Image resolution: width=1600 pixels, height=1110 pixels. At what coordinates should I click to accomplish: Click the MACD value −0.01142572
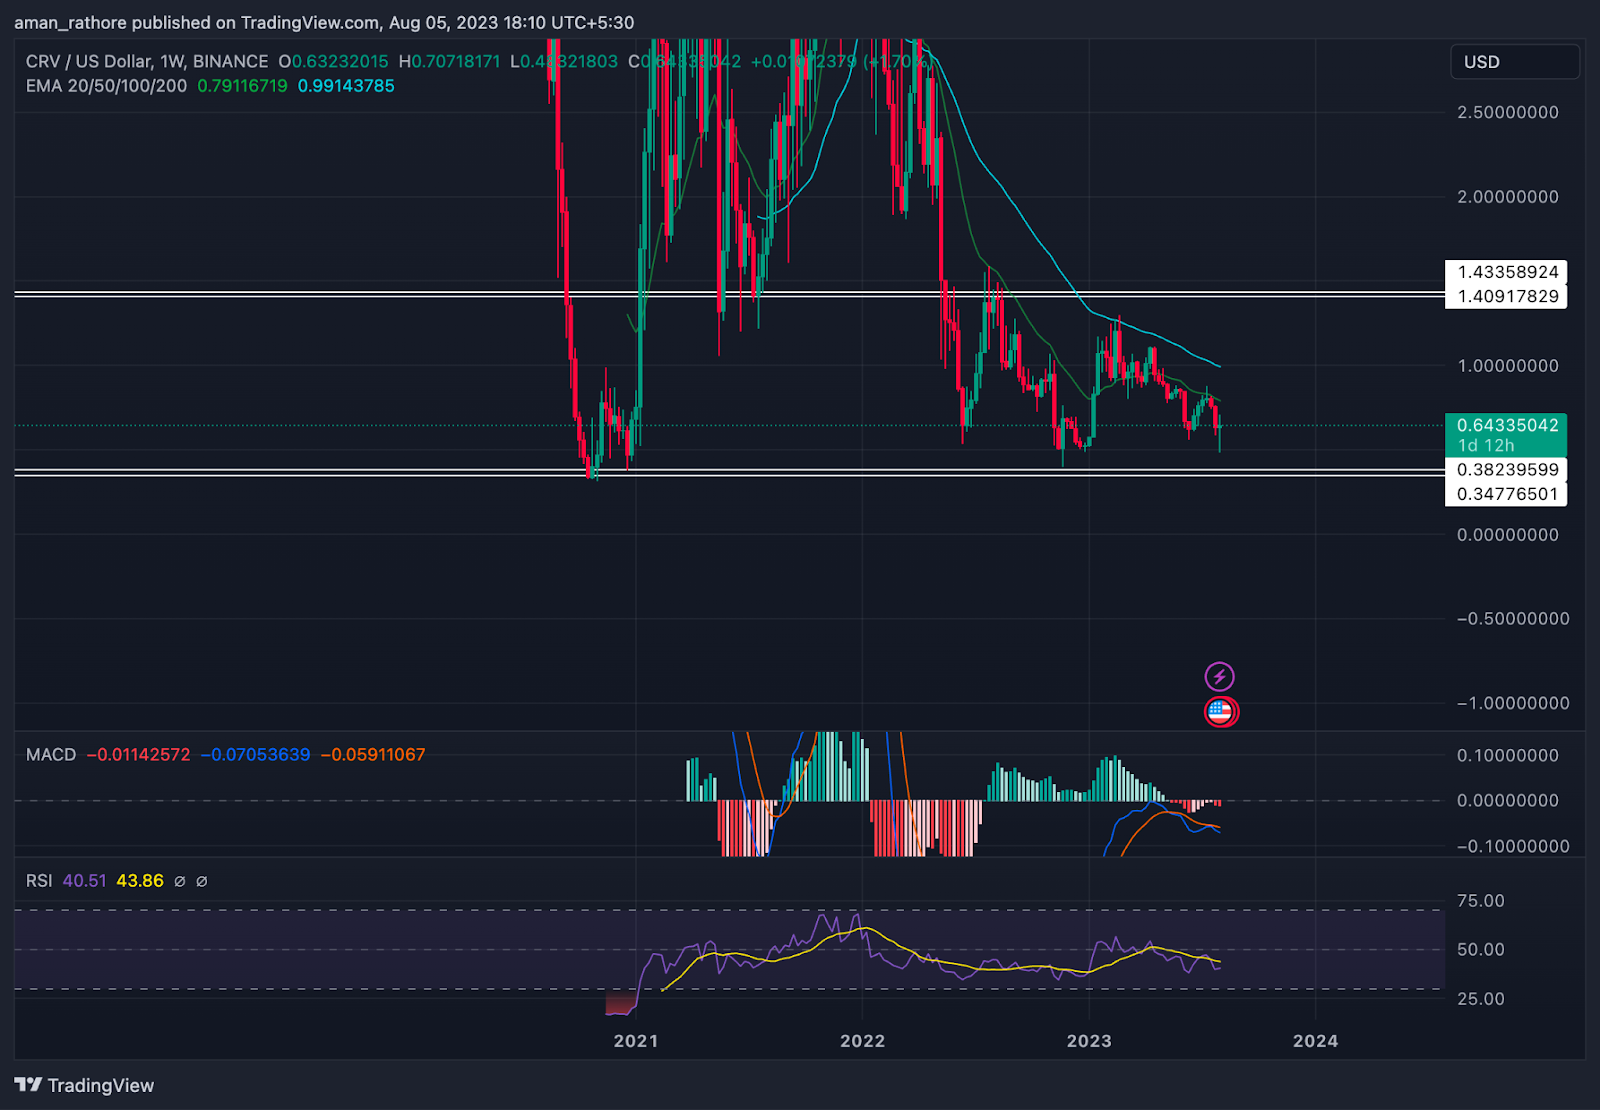point(138,755)
